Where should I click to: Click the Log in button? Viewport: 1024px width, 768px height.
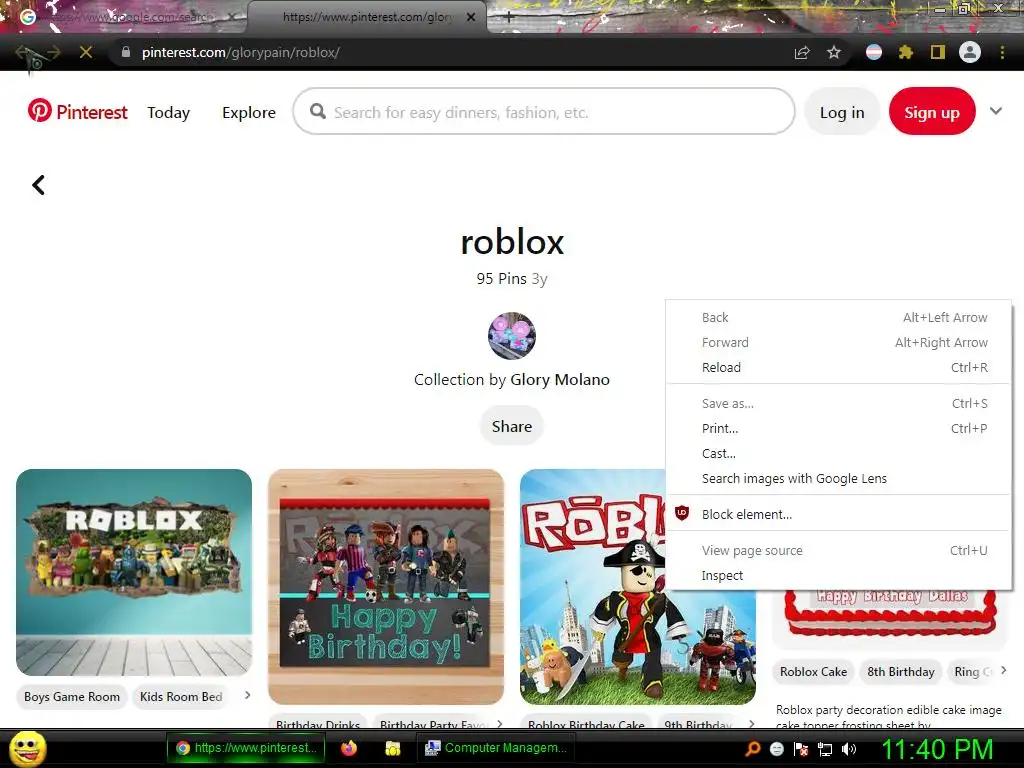(x=842, y=112)
